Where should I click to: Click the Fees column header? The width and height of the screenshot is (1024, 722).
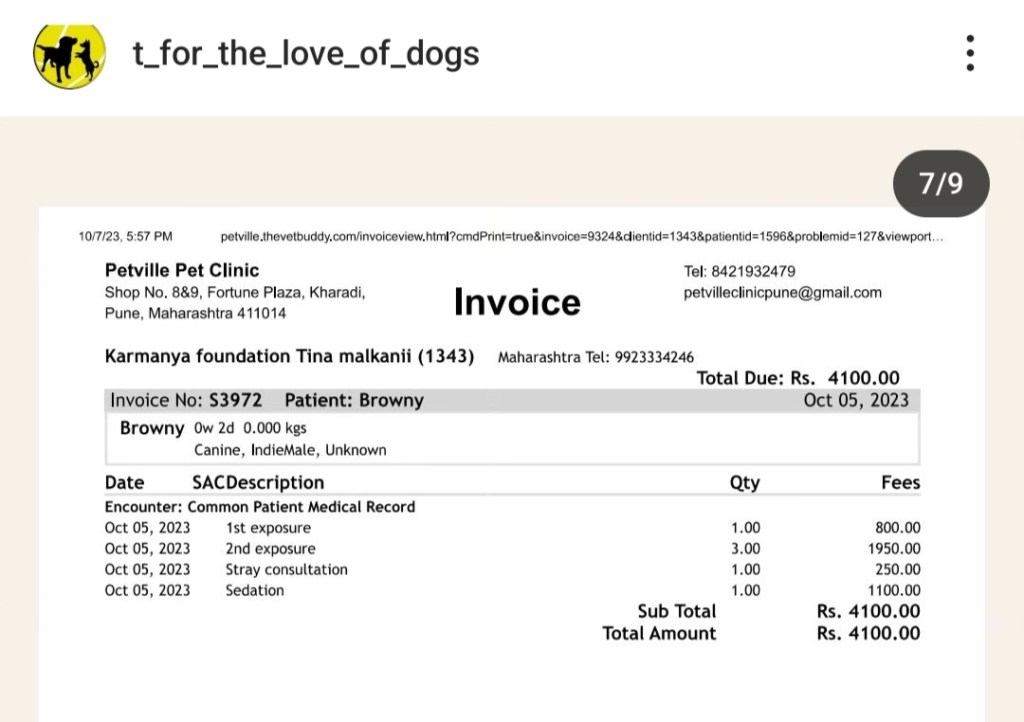click(x=900, y=483)
